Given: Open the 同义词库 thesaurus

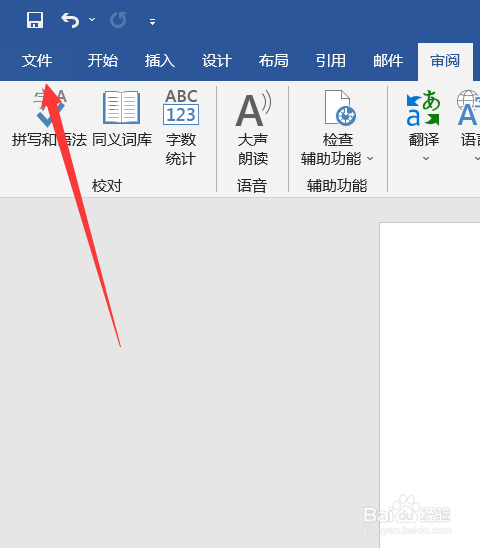Looking at the screenshot, I should click(122, 119).
